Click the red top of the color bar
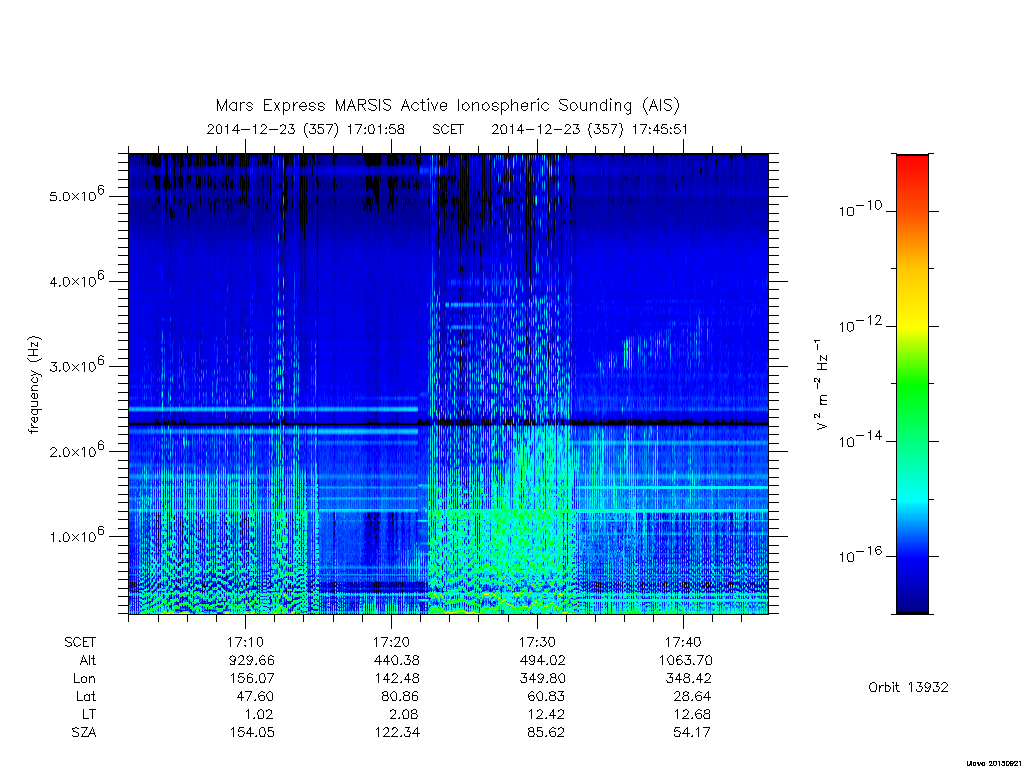 (x=912, y=167)
